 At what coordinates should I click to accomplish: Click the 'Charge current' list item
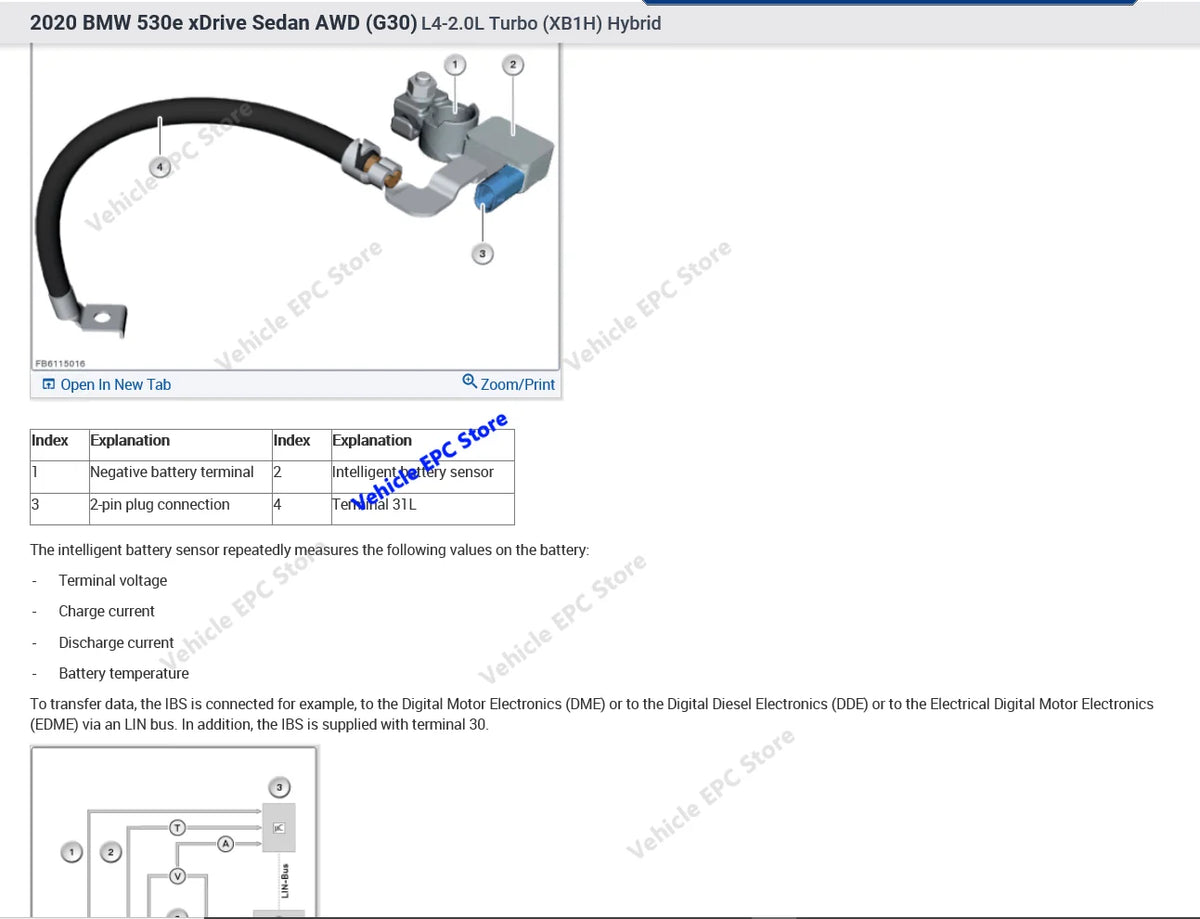coord(107,612)
